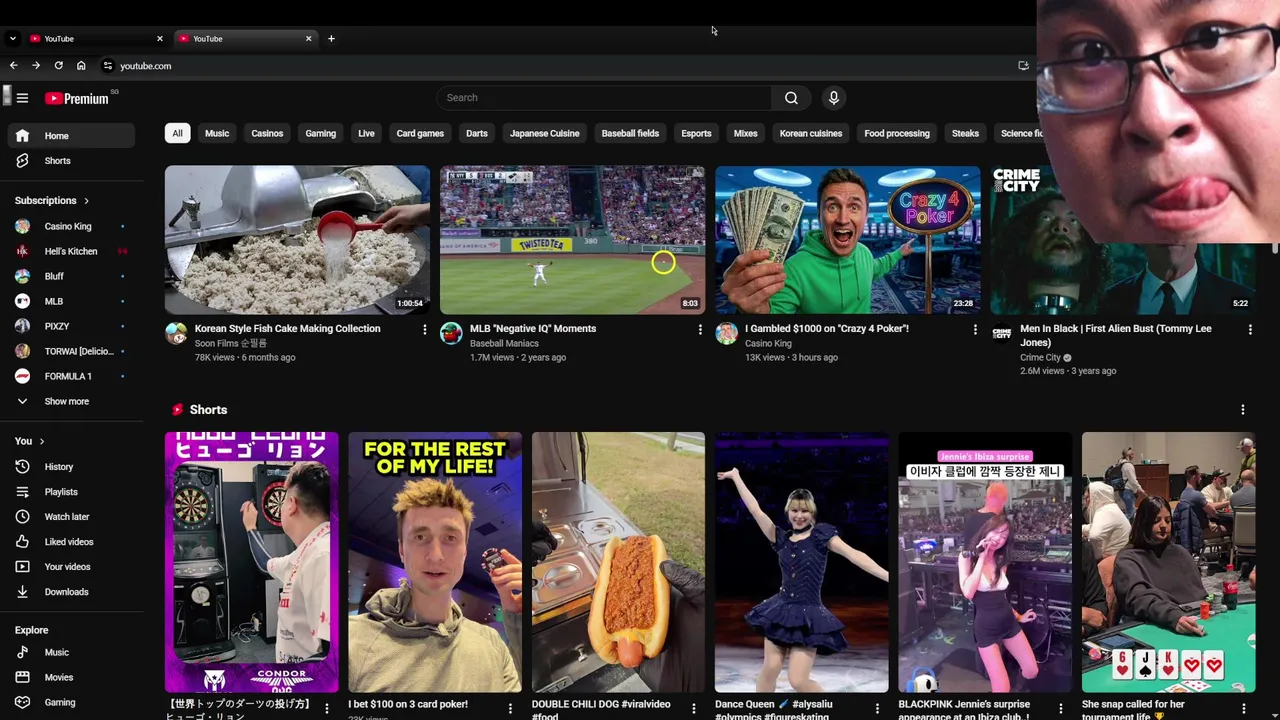Open Shorts in the sidebar

(70, 161)
